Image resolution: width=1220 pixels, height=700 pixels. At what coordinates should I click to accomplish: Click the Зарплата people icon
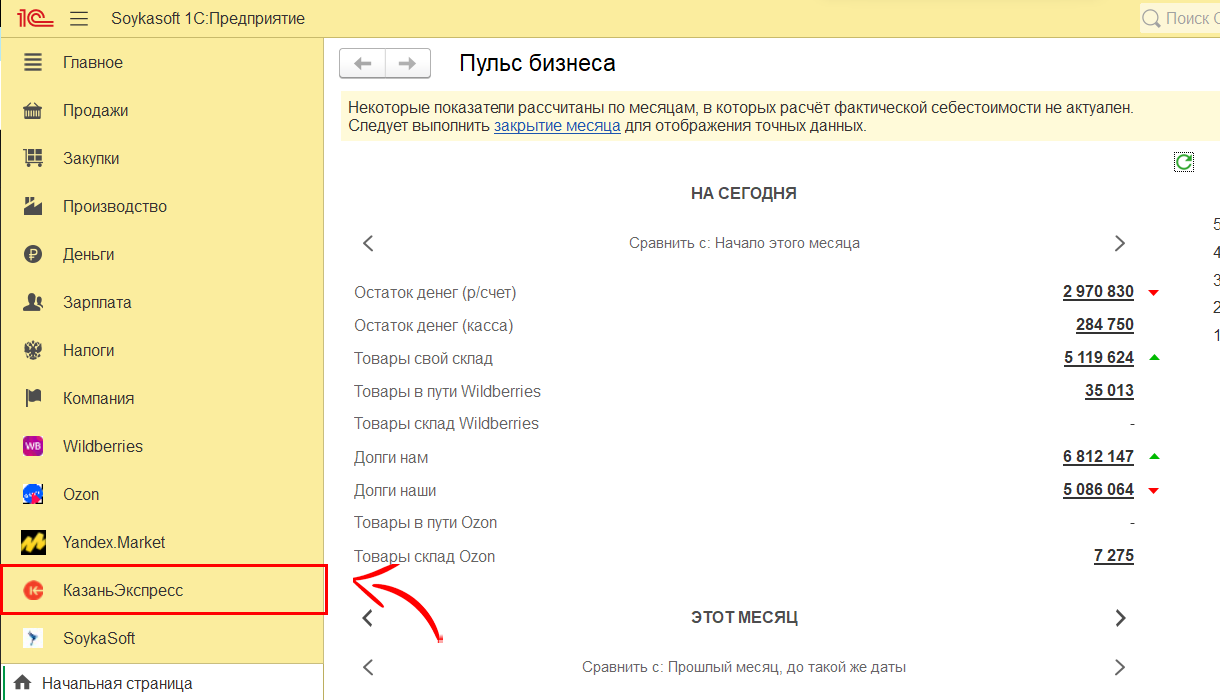[33, 302]
